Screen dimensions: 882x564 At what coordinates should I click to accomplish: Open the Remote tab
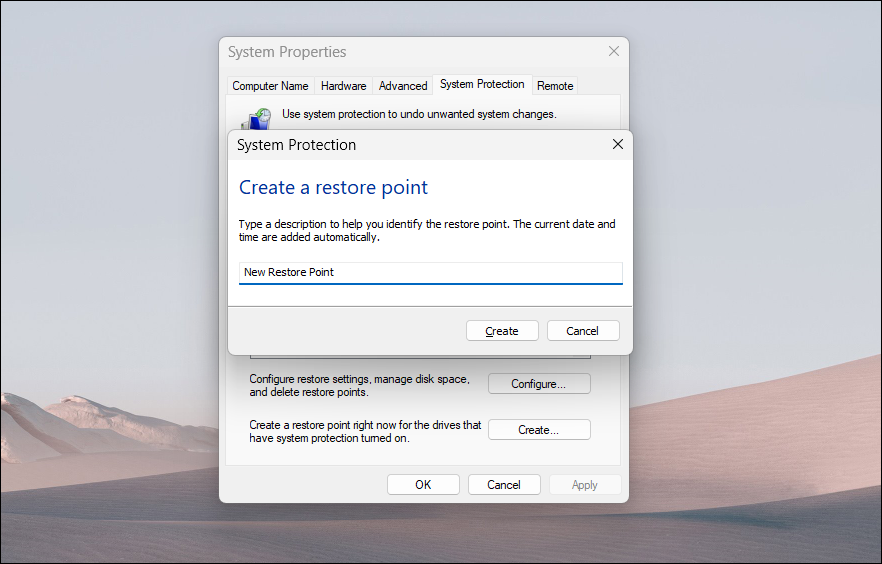[x=555, y=86]
